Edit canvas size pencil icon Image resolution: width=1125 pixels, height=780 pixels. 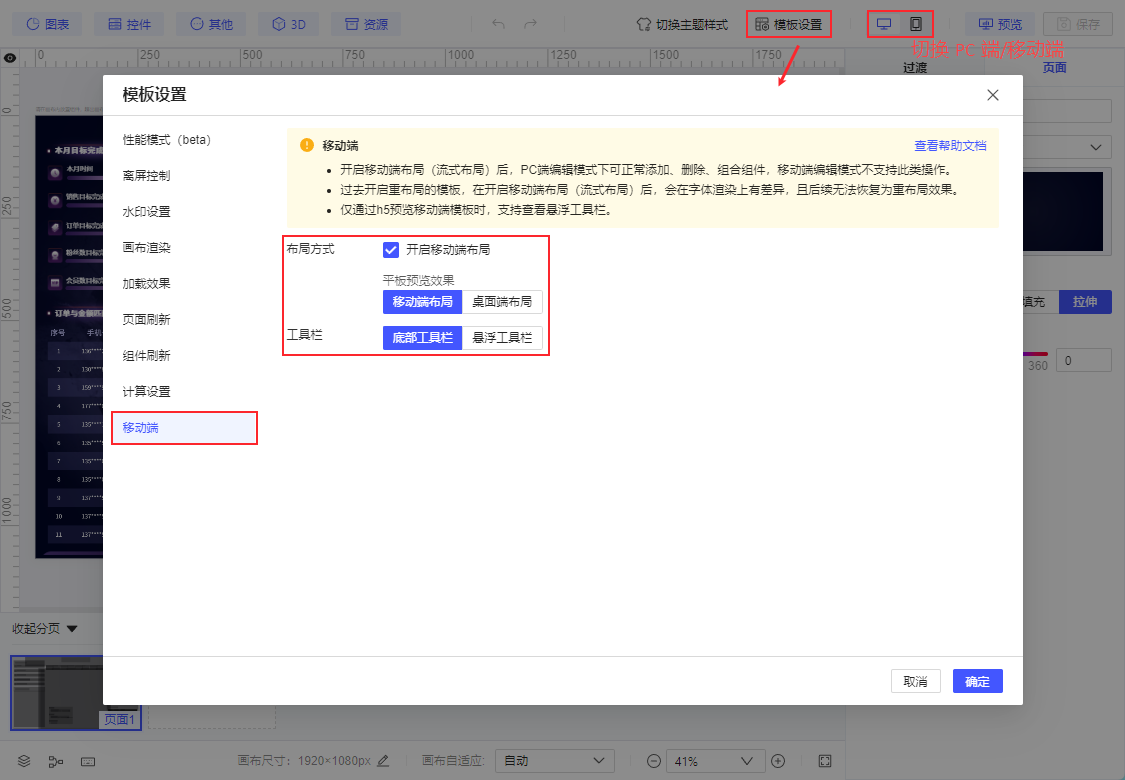383,761
